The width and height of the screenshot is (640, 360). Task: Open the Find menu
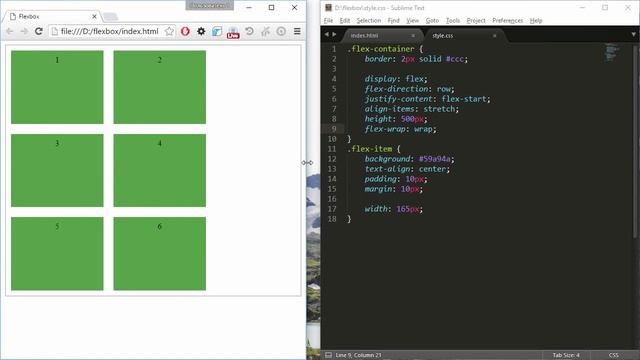click(393, 20)
